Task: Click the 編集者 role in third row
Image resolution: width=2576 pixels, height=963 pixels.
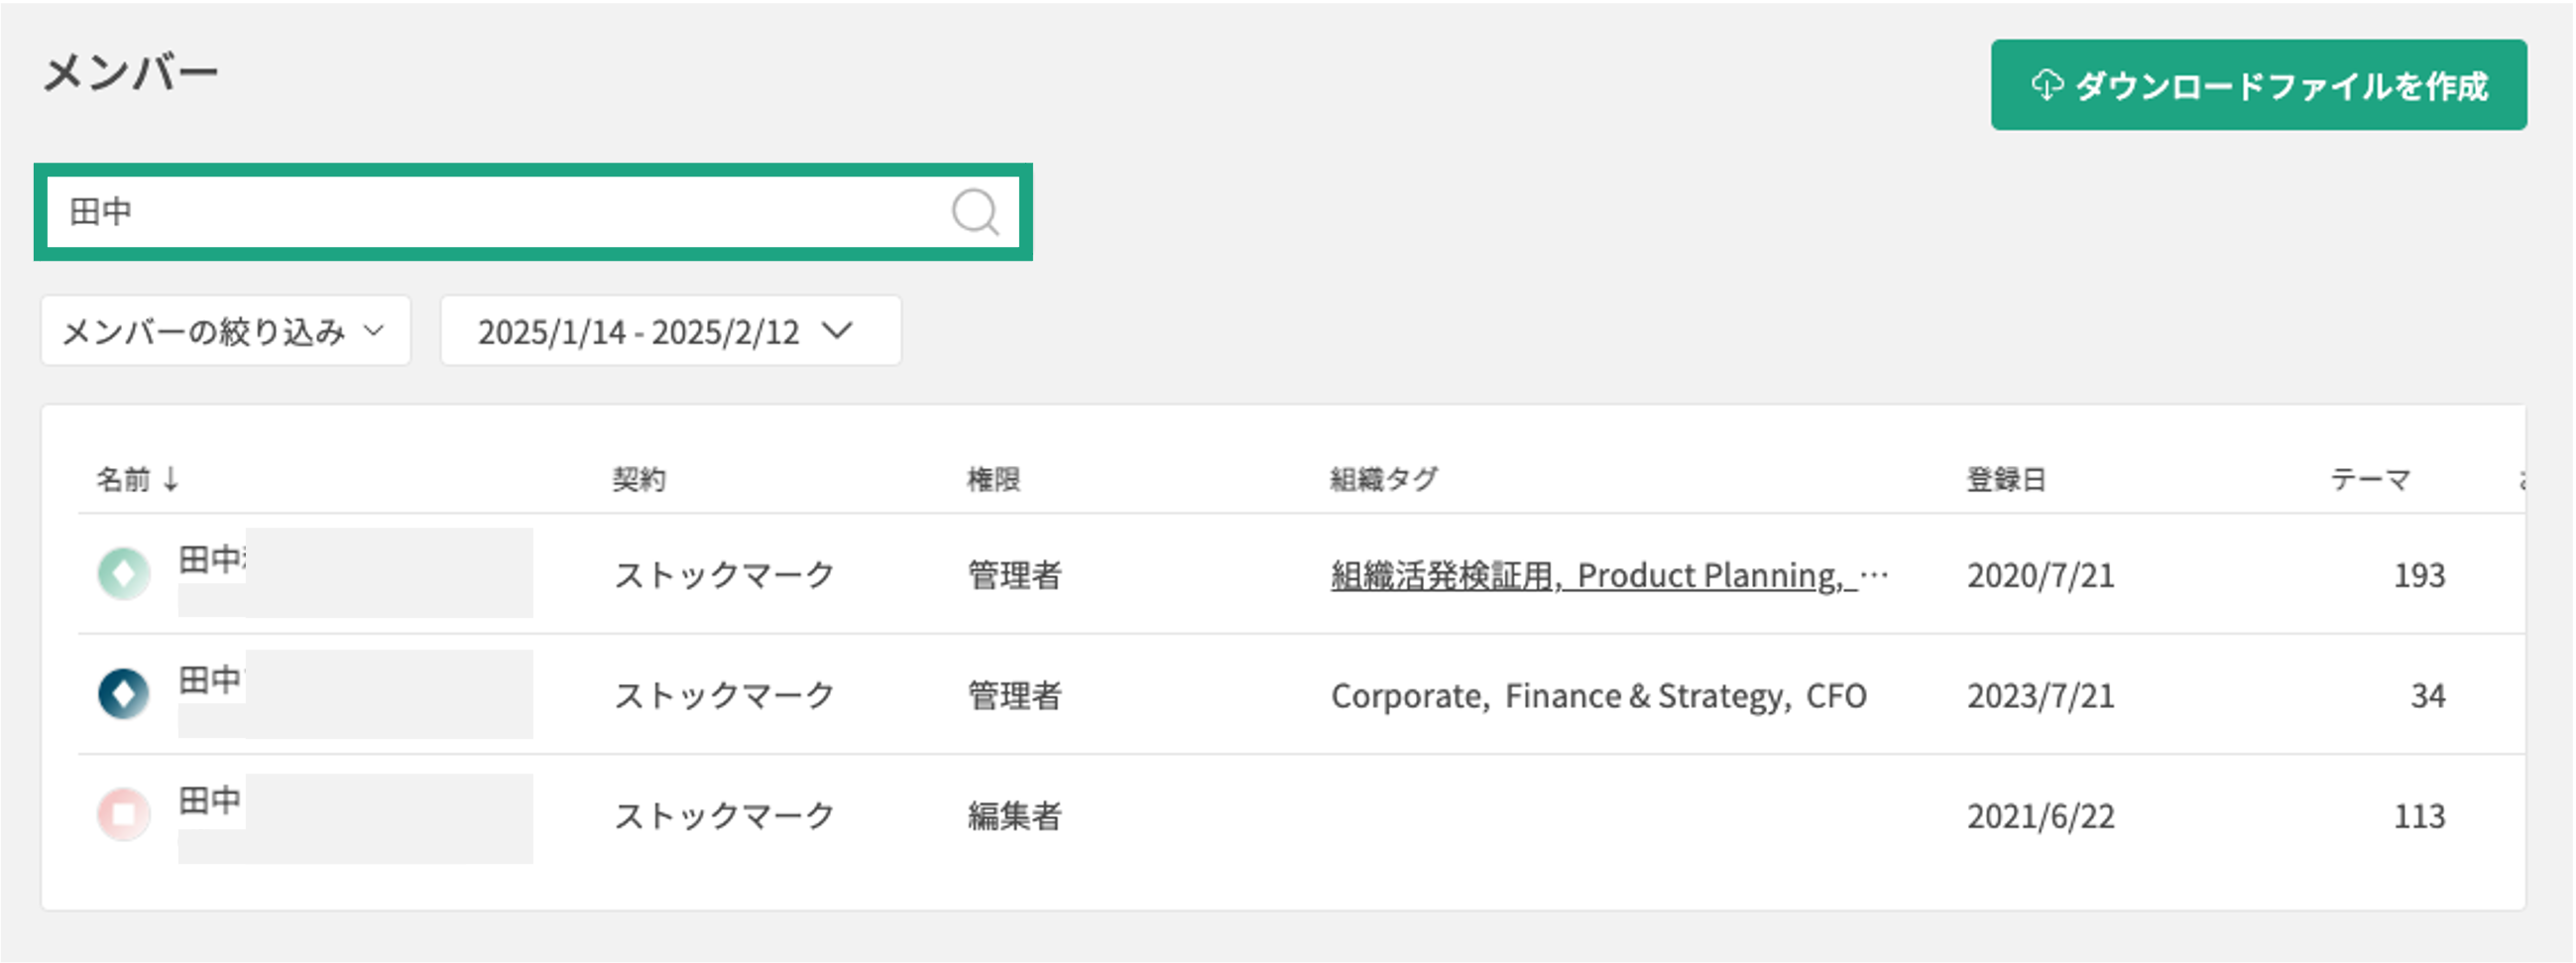Action: tap(1014, 816)
